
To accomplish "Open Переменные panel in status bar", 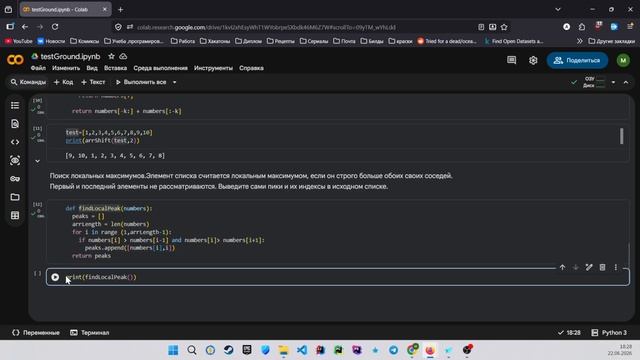I will tap(36, 333).
